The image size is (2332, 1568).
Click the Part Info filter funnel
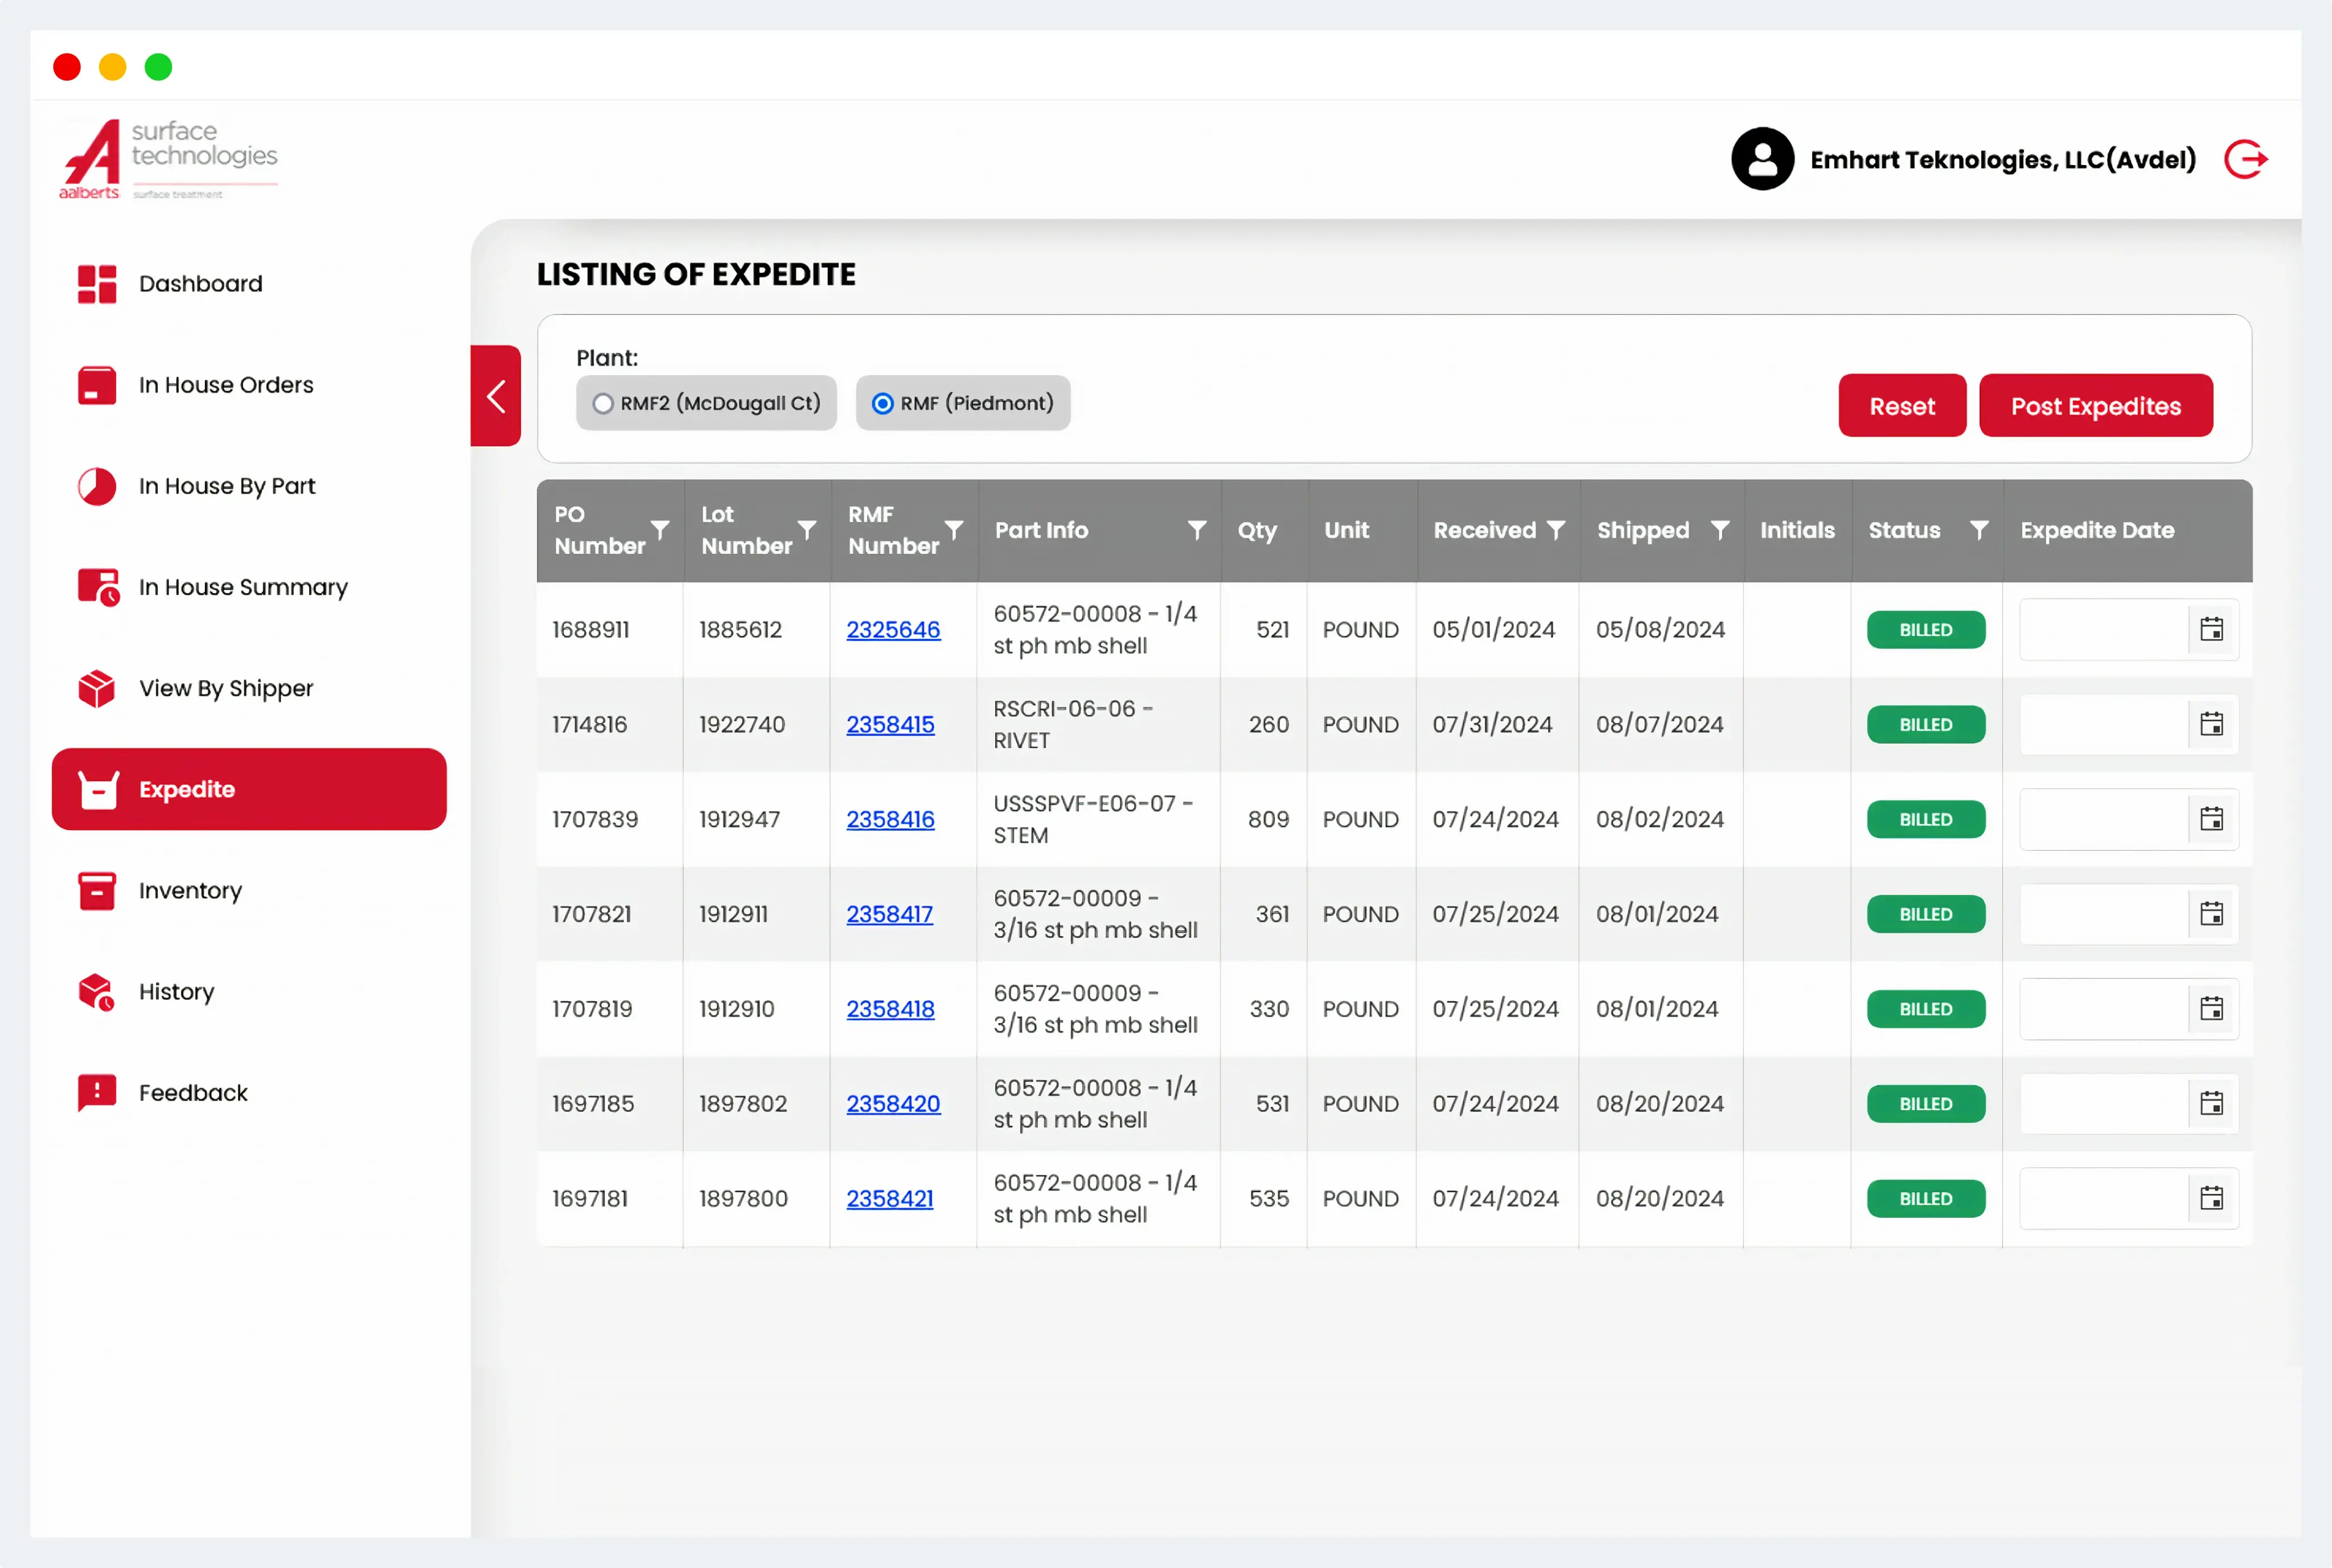pyautogui.click(x=1196, y=529)
